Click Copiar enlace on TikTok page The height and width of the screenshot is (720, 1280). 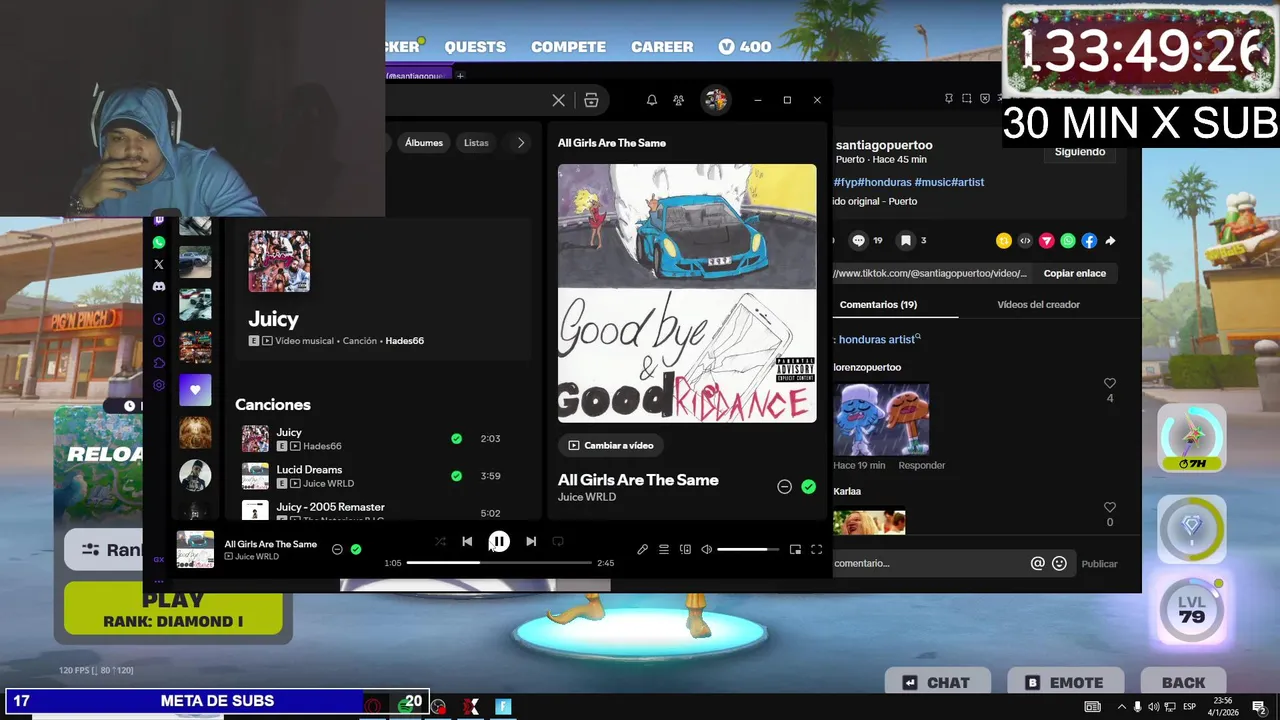click(1075, 273)
